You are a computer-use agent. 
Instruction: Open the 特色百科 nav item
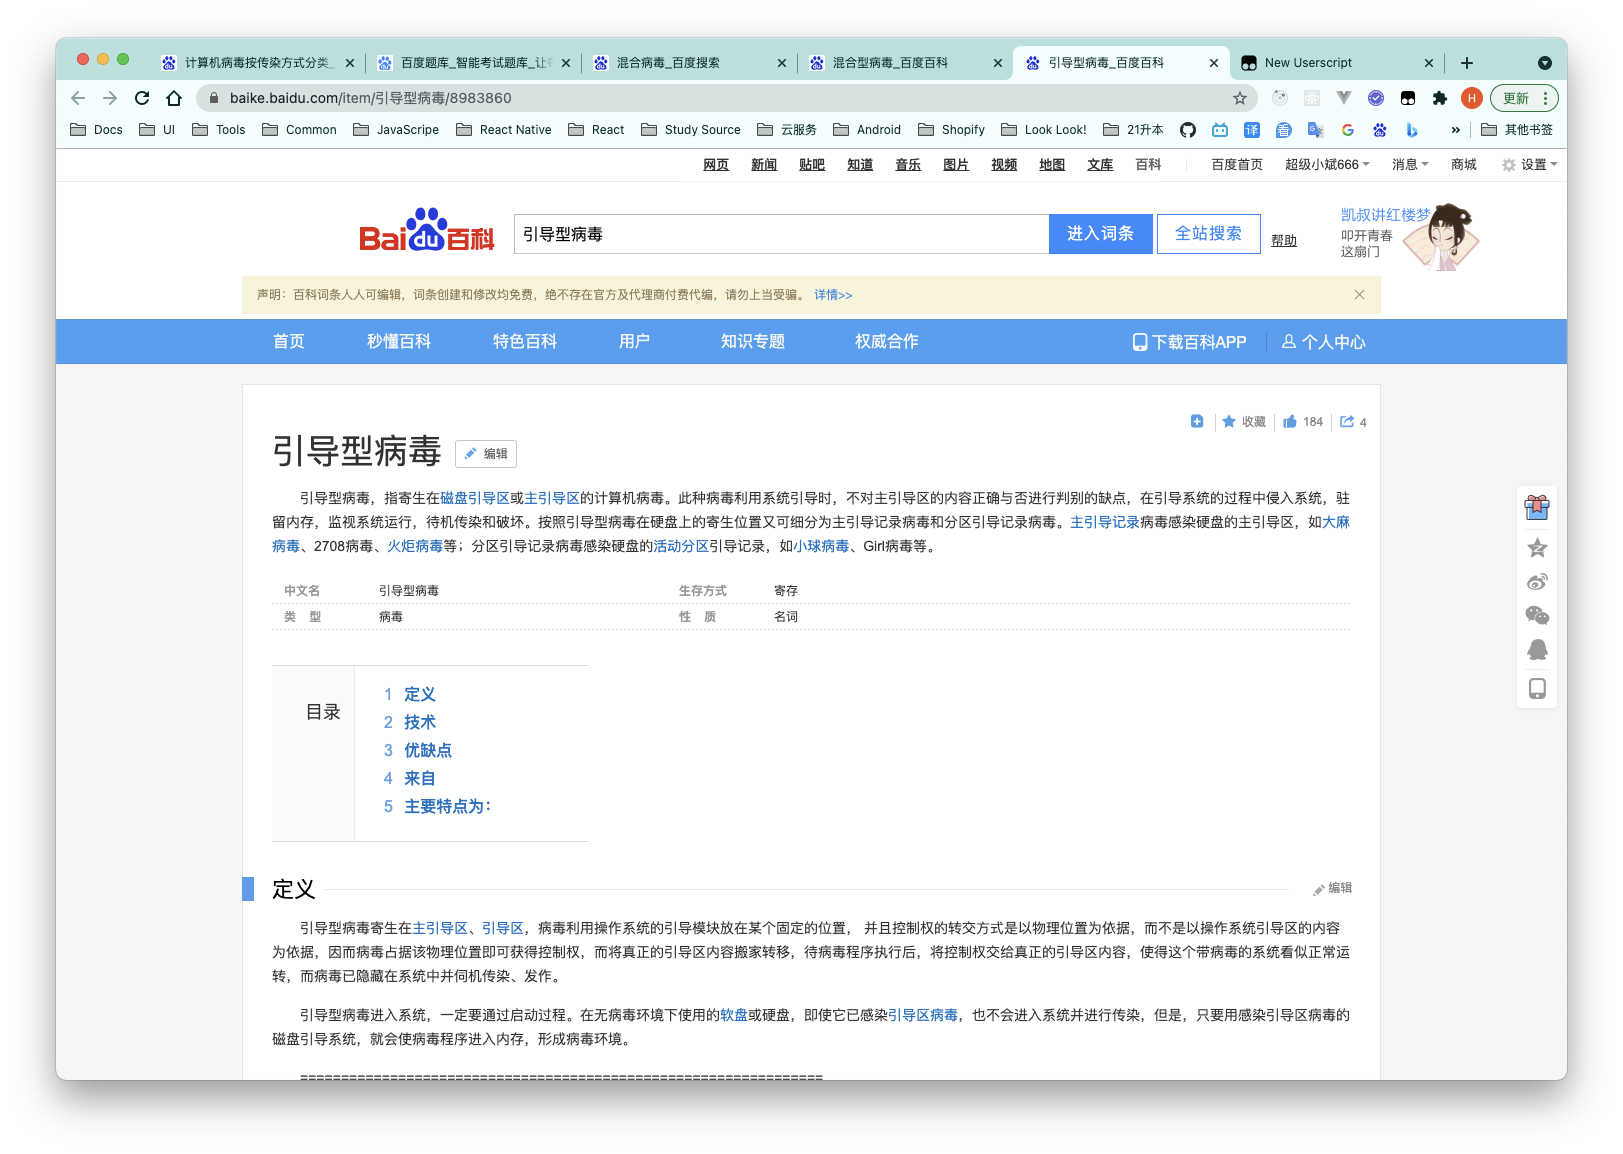[525, 342]
